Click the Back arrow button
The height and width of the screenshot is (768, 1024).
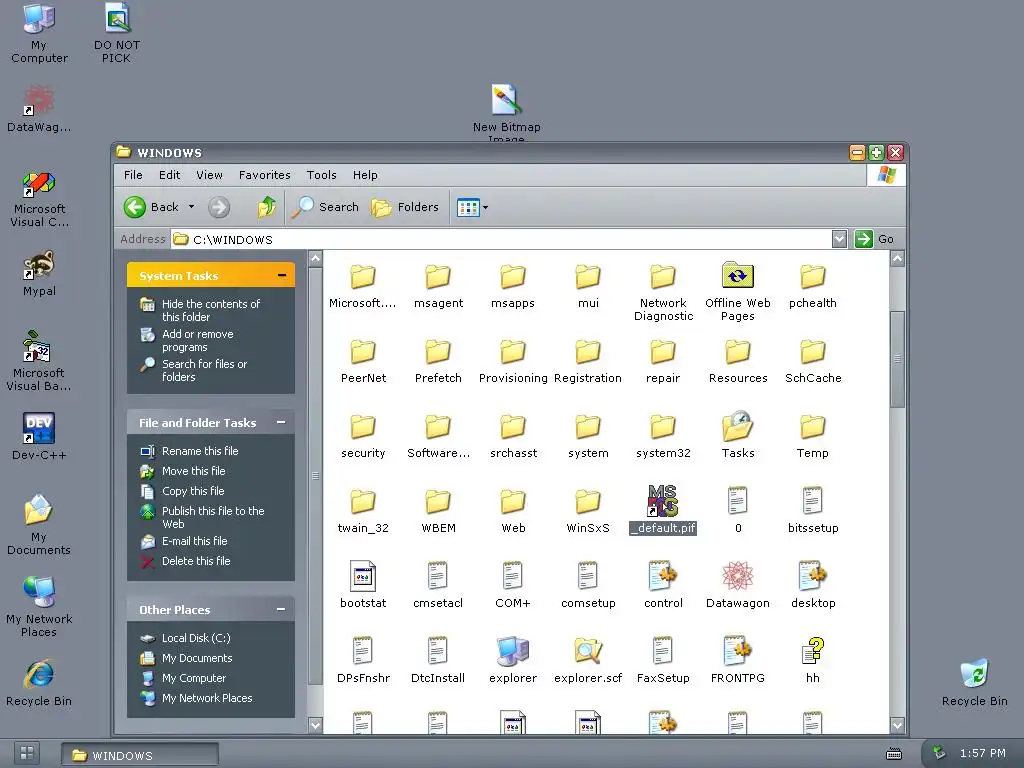(x=151, y=207)
